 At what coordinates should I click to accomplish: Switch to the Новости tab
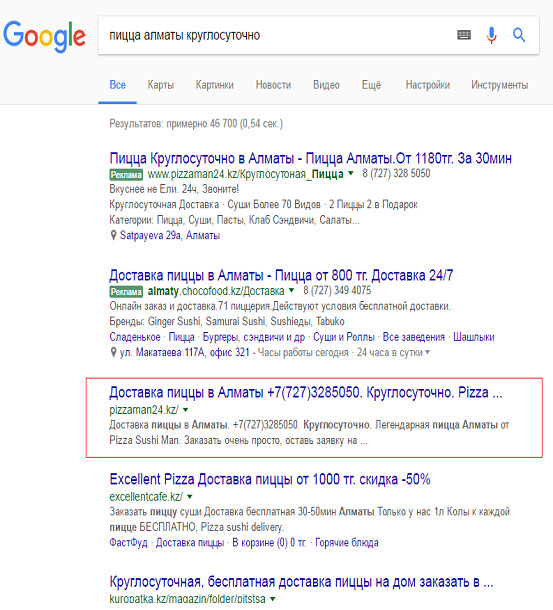(273, 85)
